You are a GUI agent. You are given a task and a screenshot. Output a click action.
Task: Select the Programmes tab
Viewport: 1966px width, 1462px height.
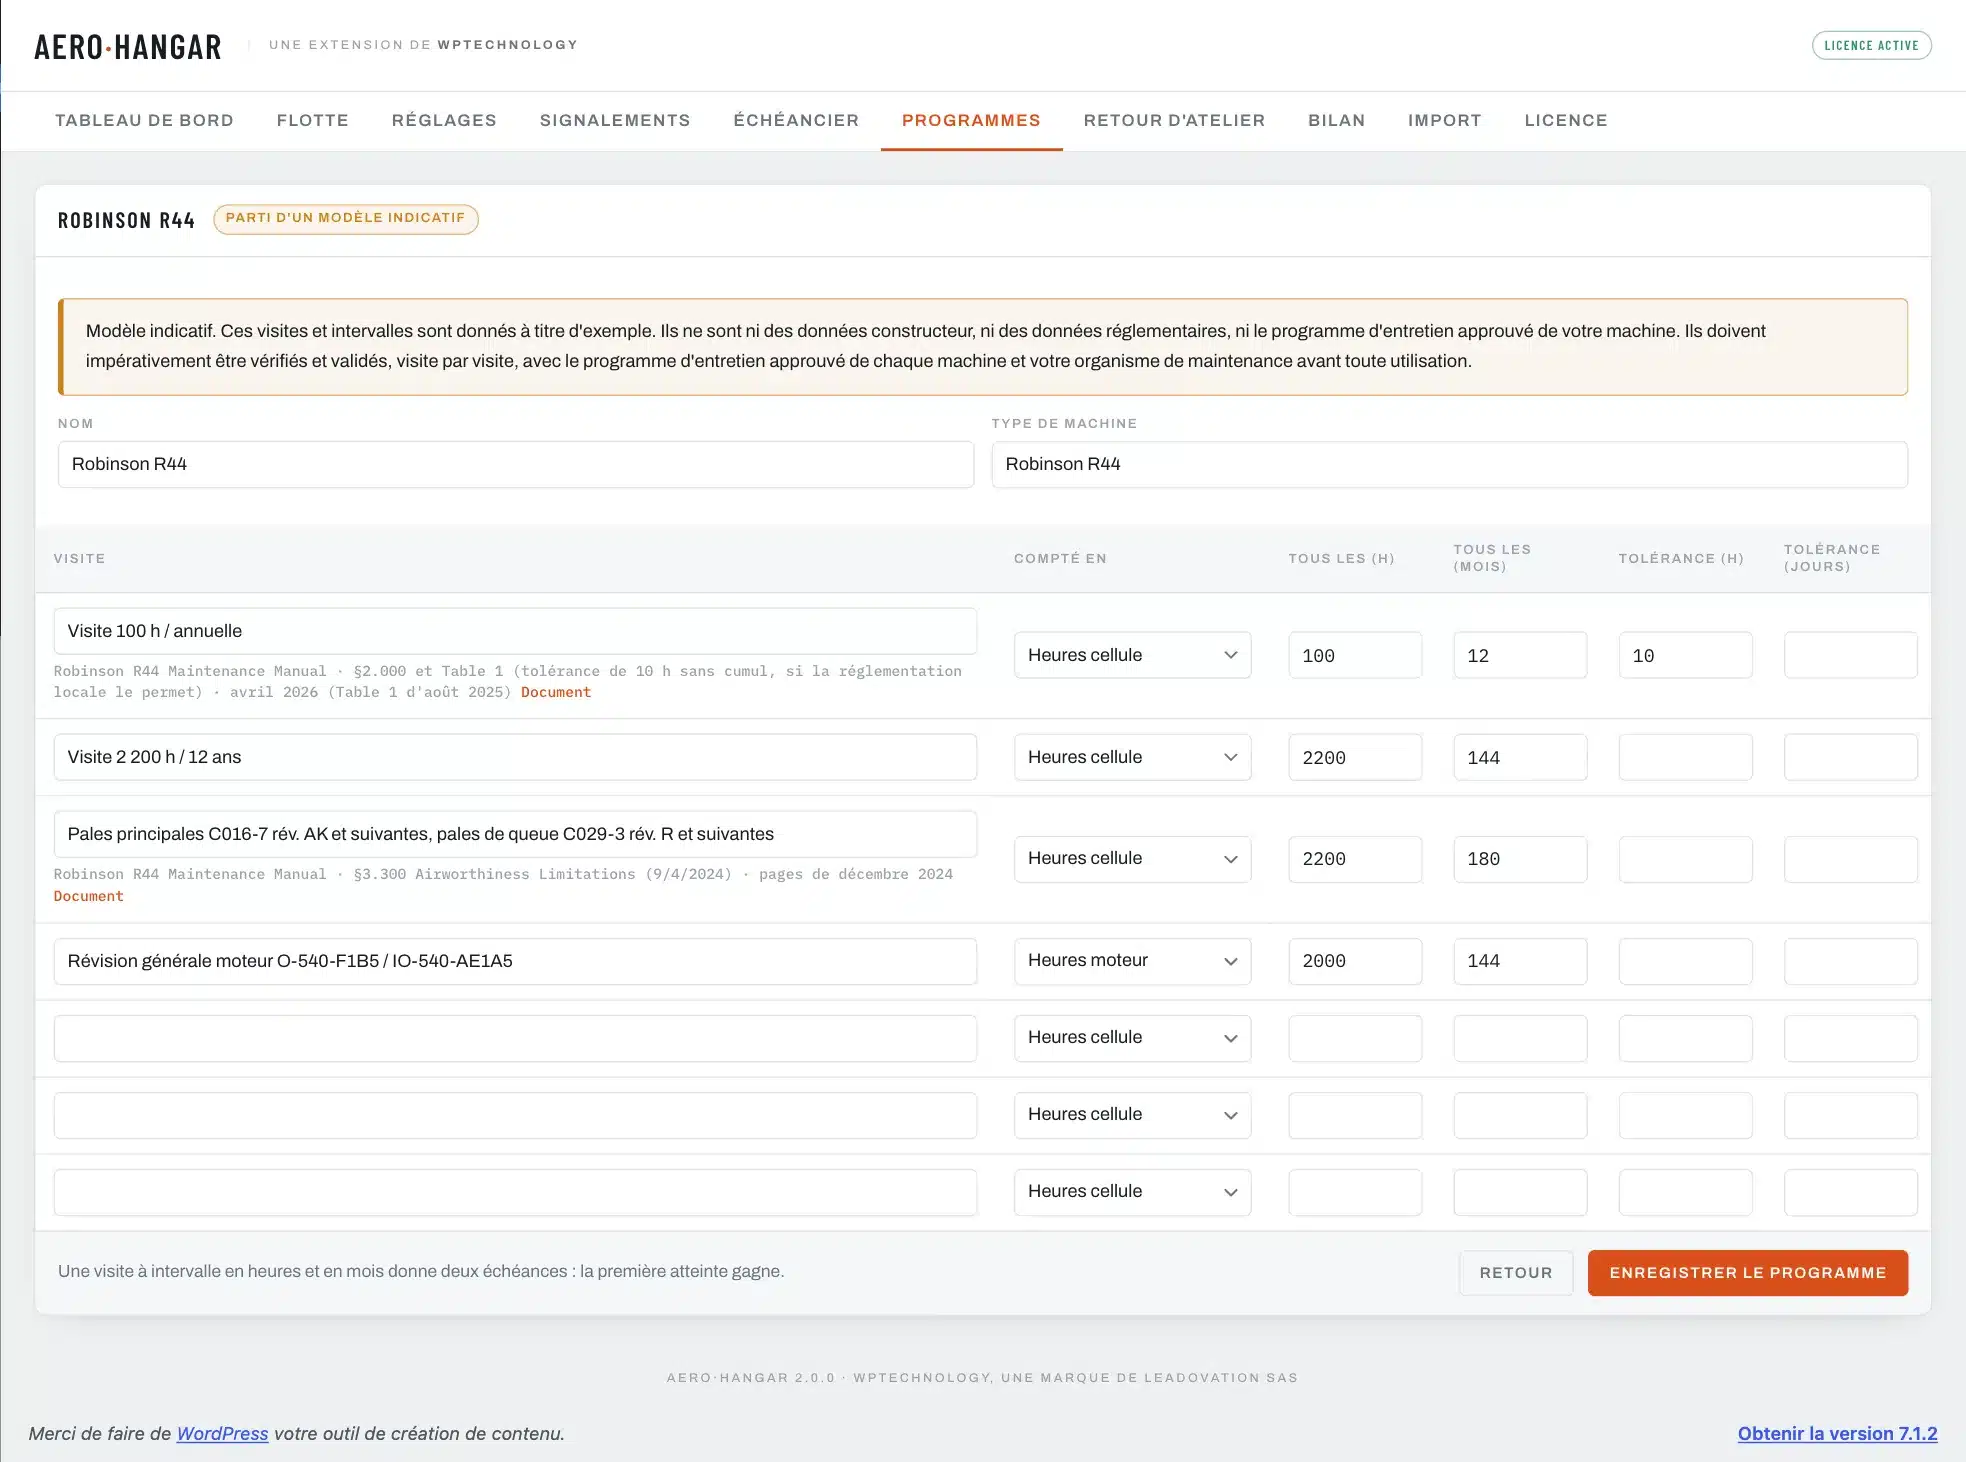971,120
